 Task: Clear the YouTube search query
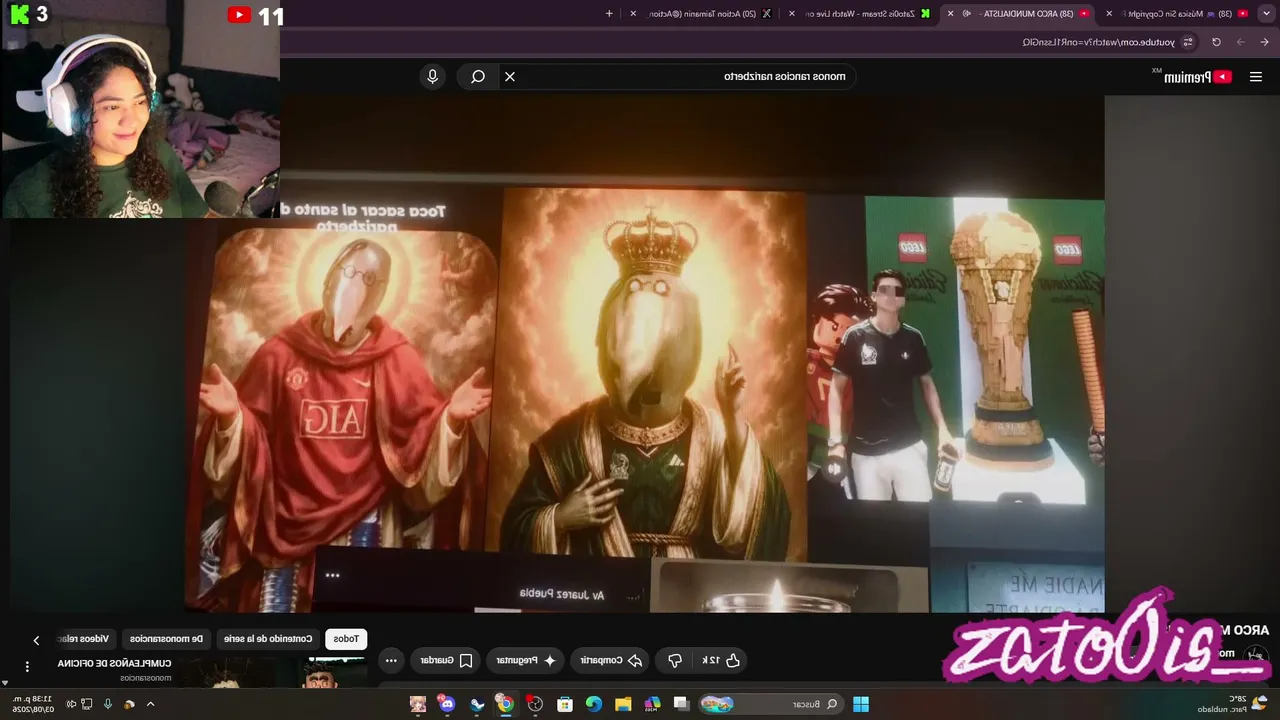[510, 76]
